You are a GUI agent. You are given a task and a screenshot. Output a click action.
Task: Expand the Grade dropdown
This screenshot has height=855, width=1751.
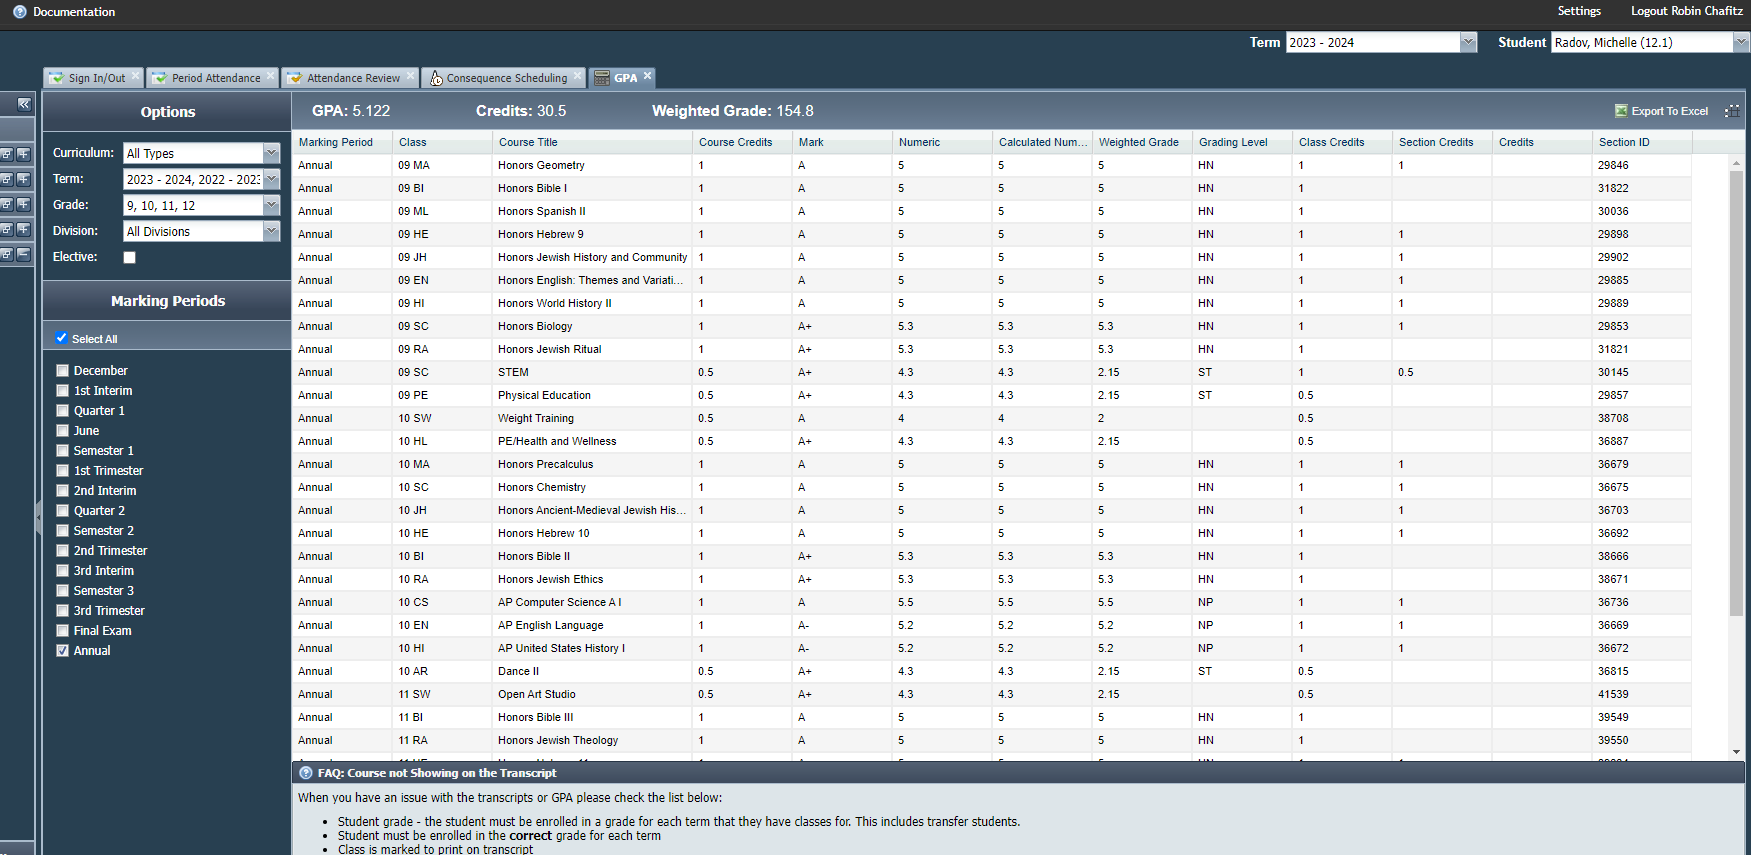pos(271,205)
